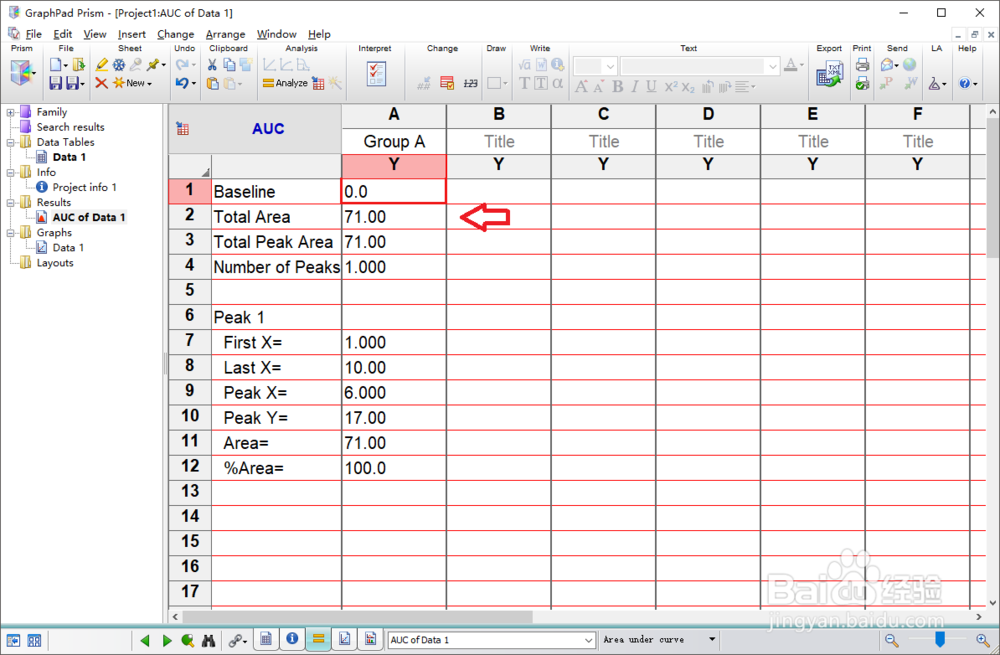Collapse the Results folder
Image resolution: width=1000 pixels, height=655 pixels.
(10, 203)
